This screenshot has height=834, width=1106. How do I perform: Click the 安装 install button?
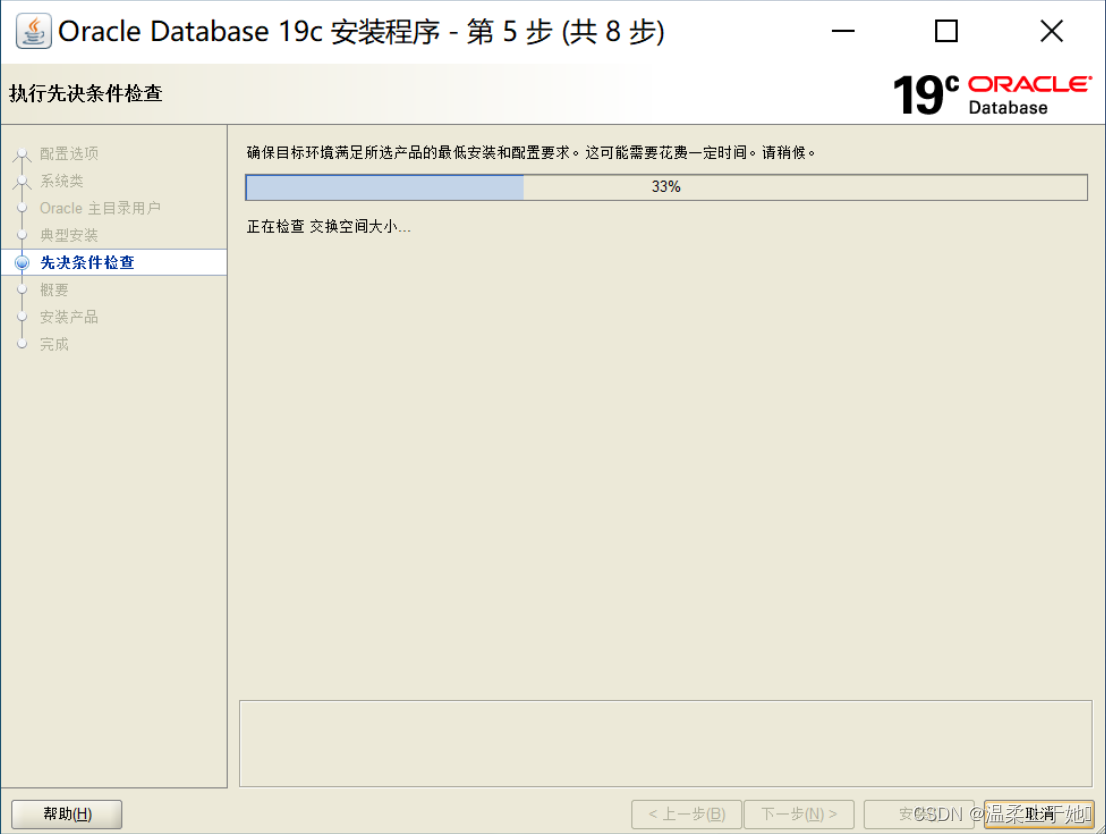919,814
